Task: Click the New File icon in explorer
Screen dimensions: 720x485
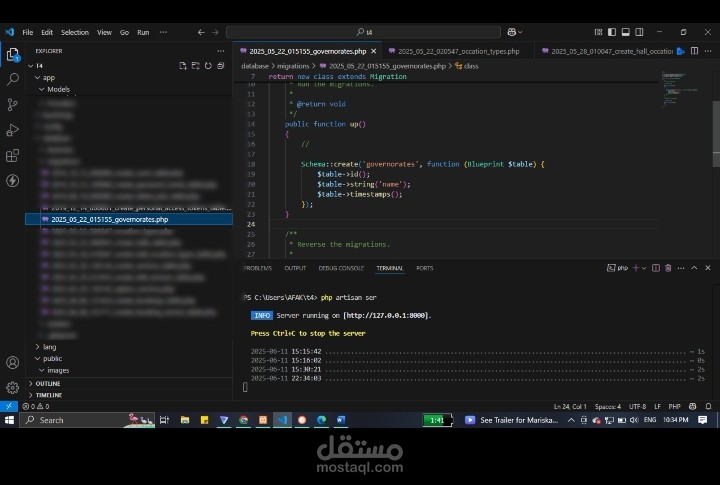Action: click(183, 66)
